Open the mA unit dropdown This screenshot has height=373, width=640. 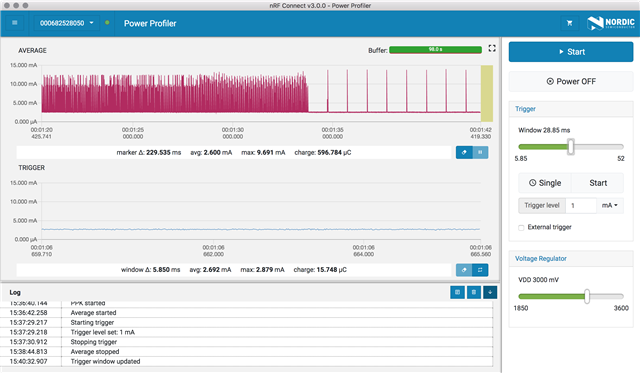click(x=610, y=205)
